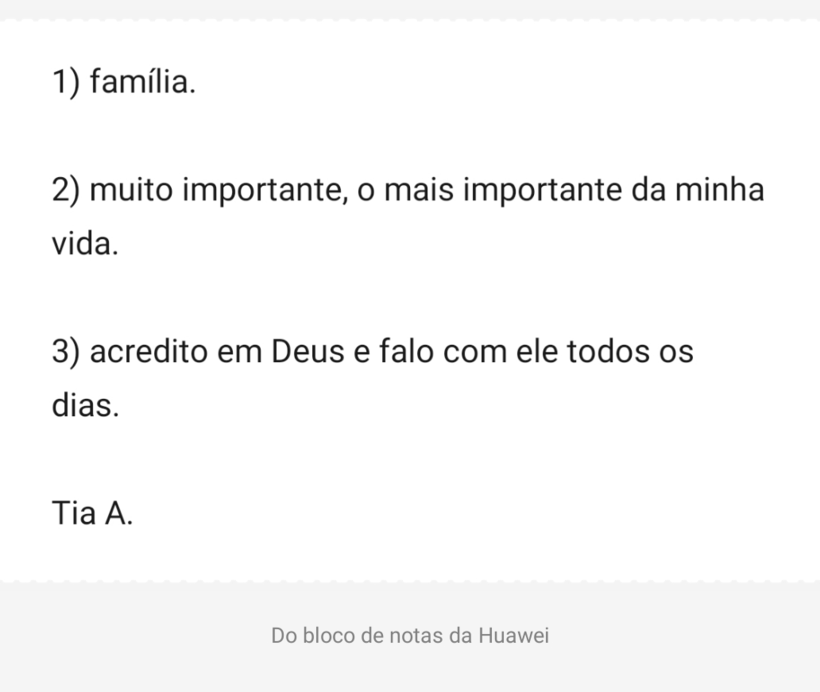Click the "1)" list number

coord(66,82)
